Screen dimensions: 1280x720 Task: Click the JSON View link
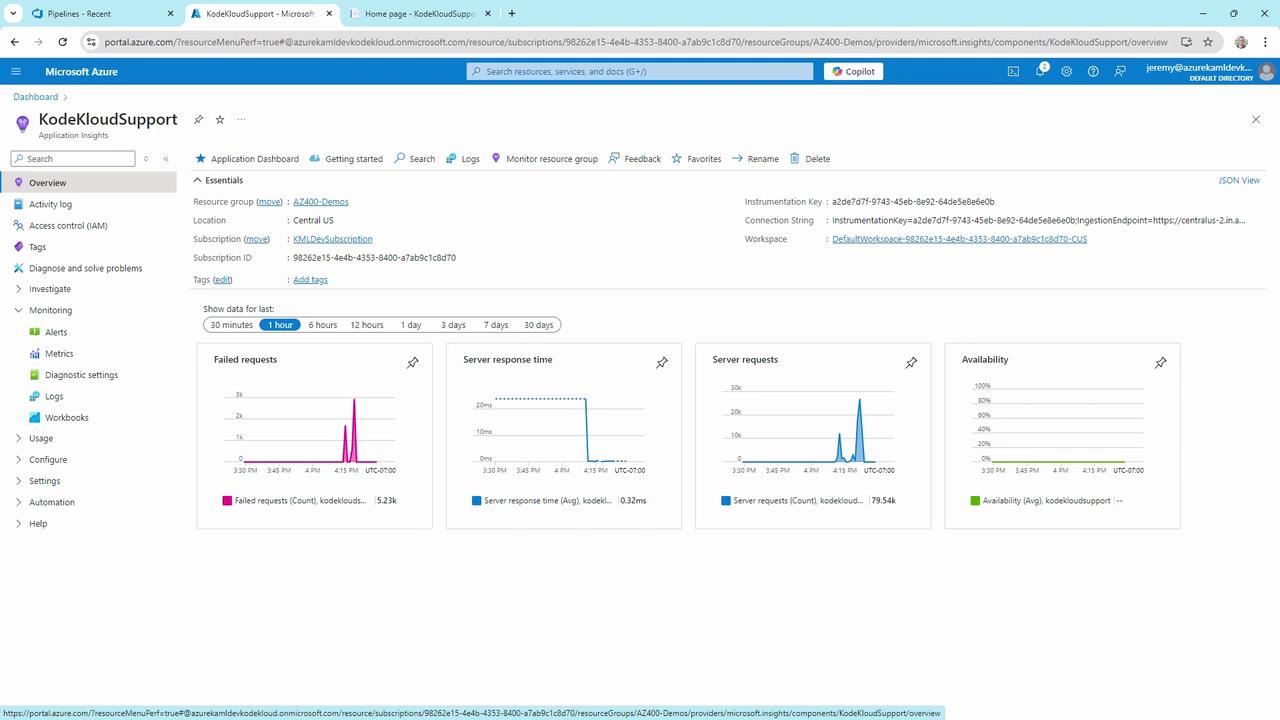1239,180
